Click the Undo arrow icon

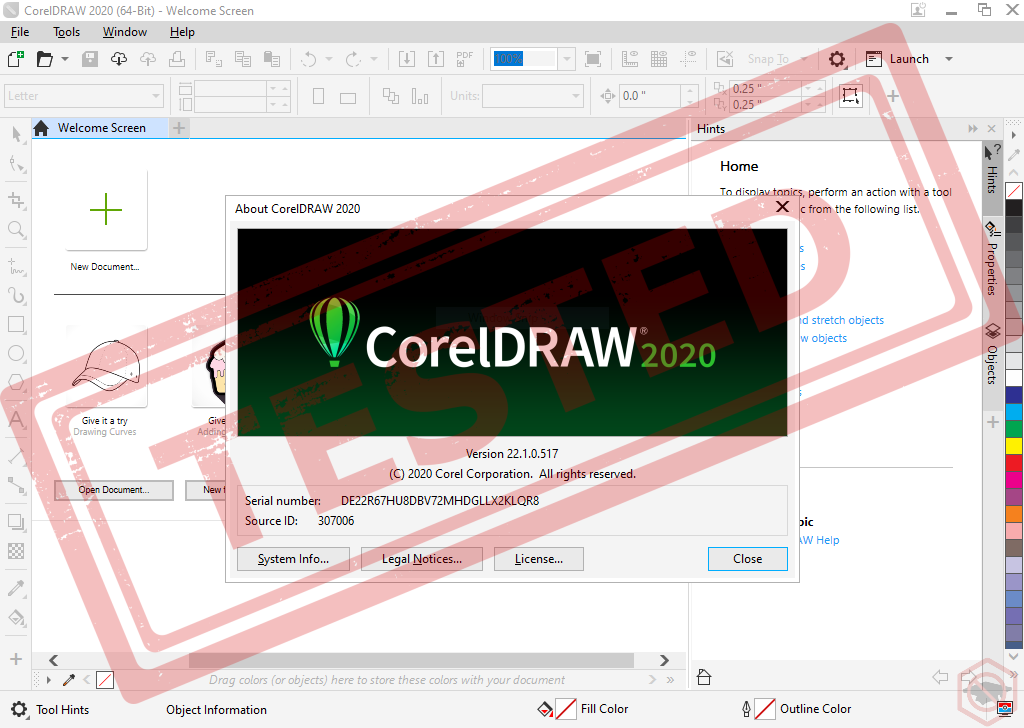(x=308, y=59)
